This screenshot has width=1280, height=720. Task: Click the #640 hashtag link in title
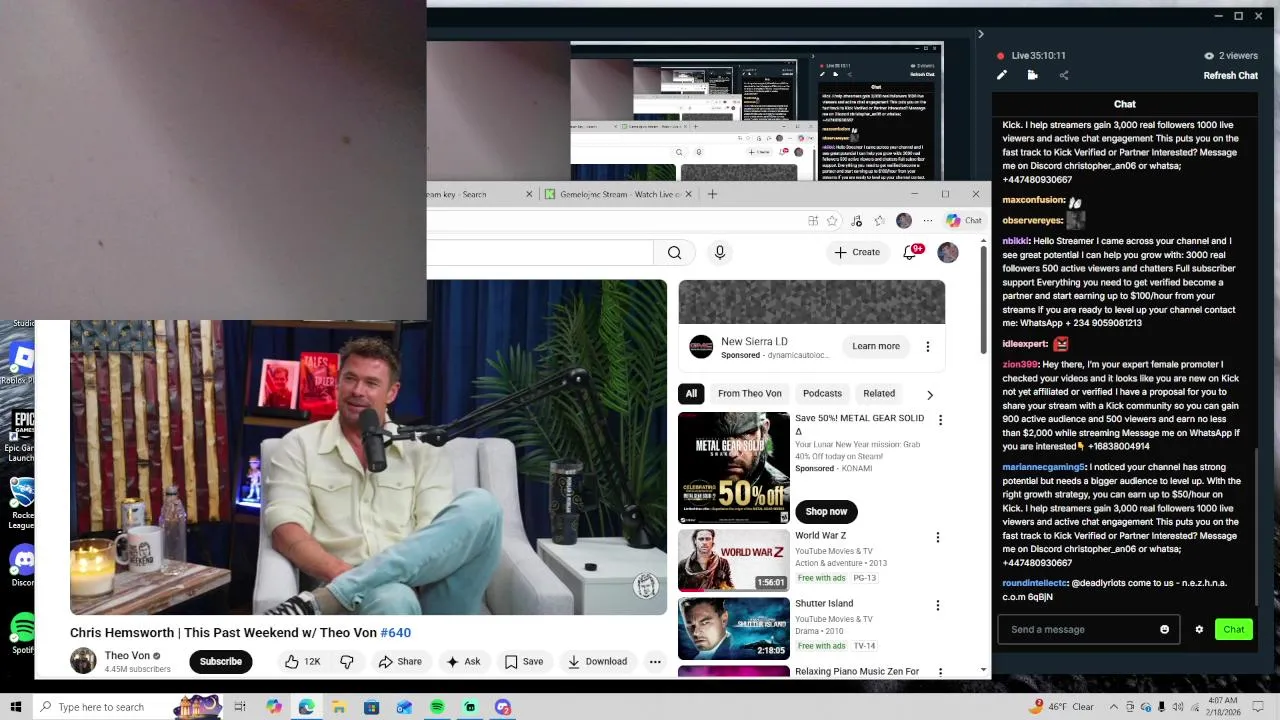[x=395, y=633]
